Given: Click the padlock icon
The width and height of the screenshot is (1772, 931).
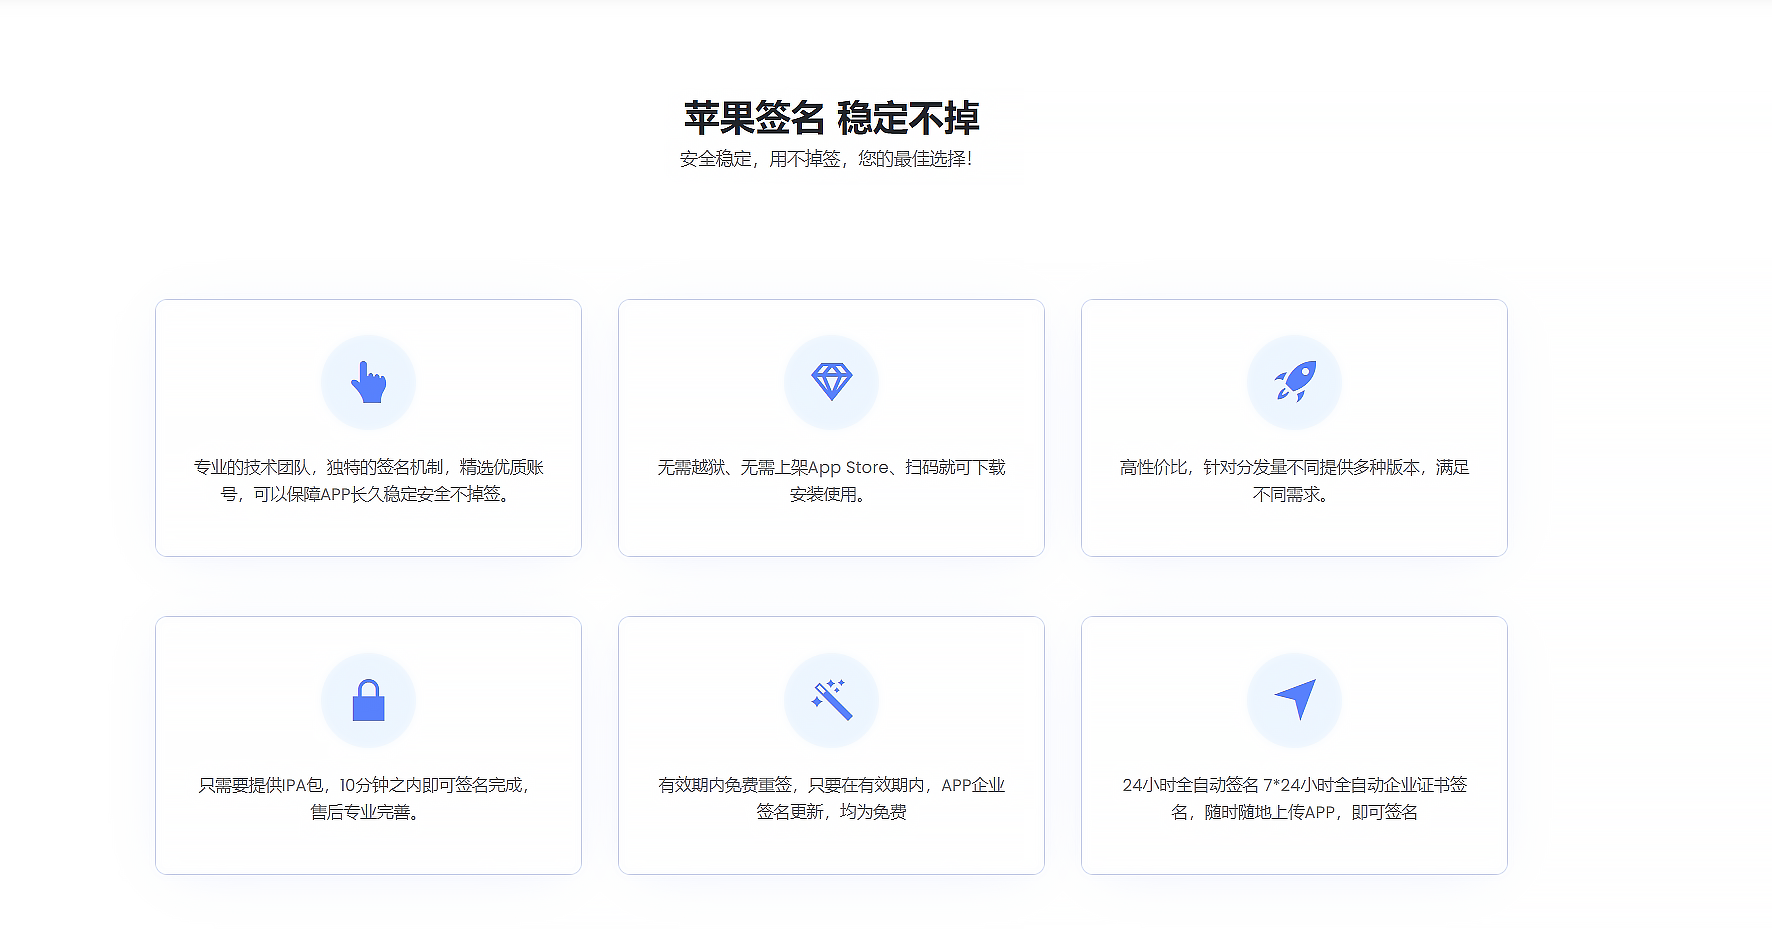Looking at the screenshot, I should (368, 700).
